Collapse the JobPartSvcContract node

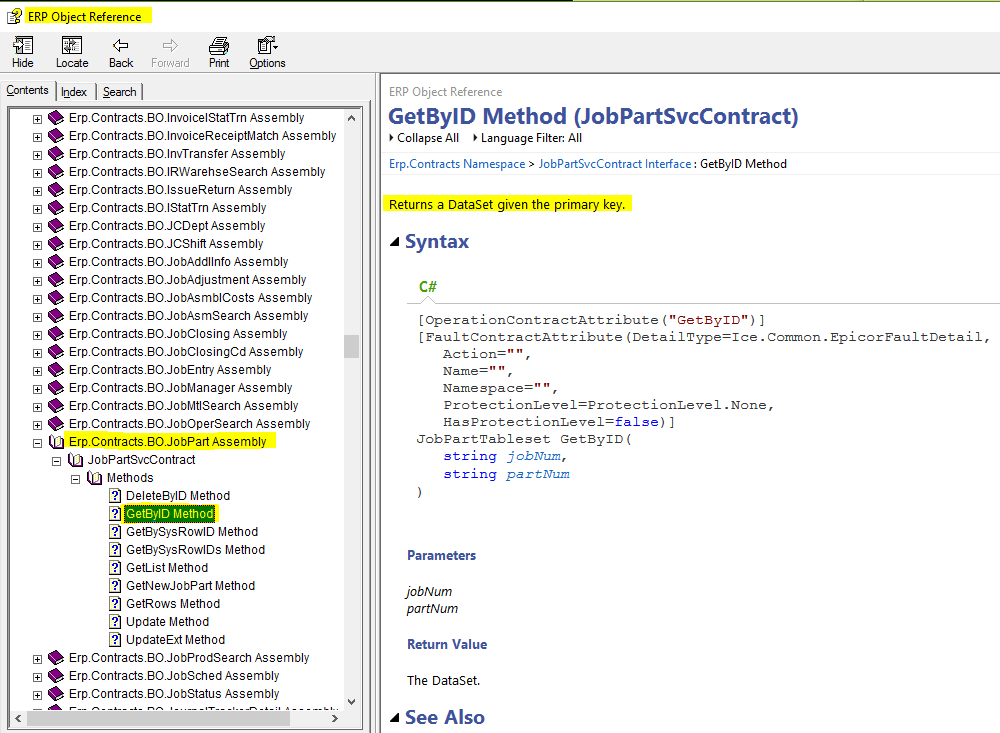coord(56,461)
